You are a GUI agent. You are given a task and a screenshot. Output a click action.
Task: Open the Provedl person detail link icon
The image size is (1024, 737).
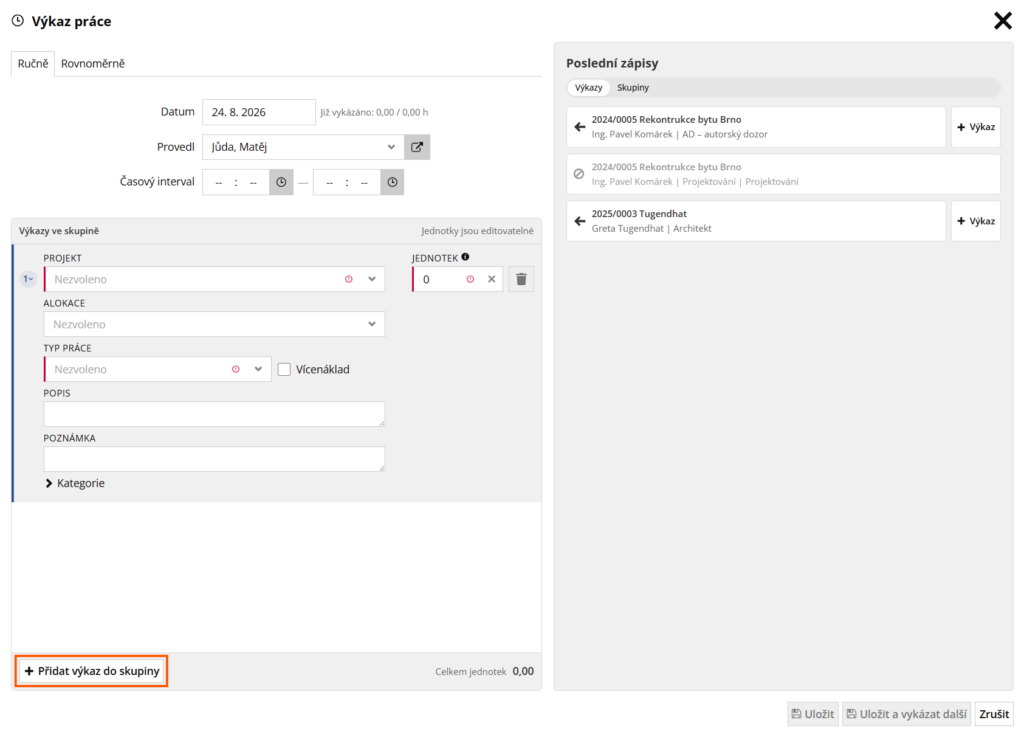pyautogui.click(x=417, y=147)
